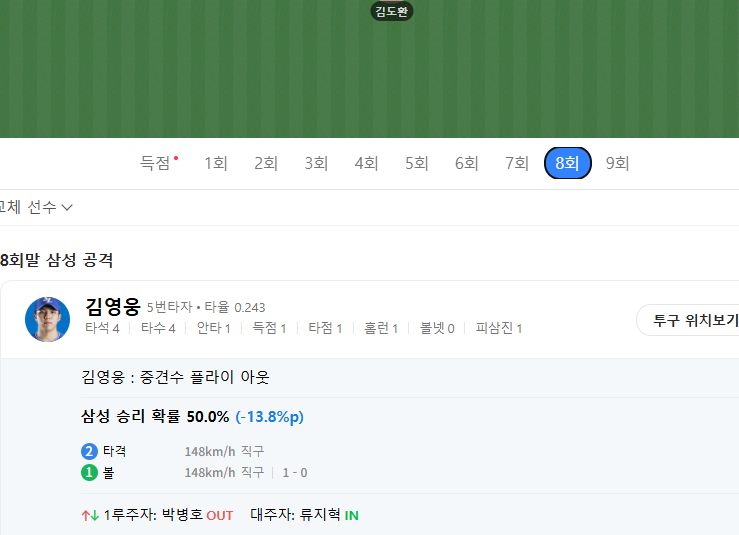Select the 1회 inning tab
This screenshot has width=739, height=535.
(216, 163)
